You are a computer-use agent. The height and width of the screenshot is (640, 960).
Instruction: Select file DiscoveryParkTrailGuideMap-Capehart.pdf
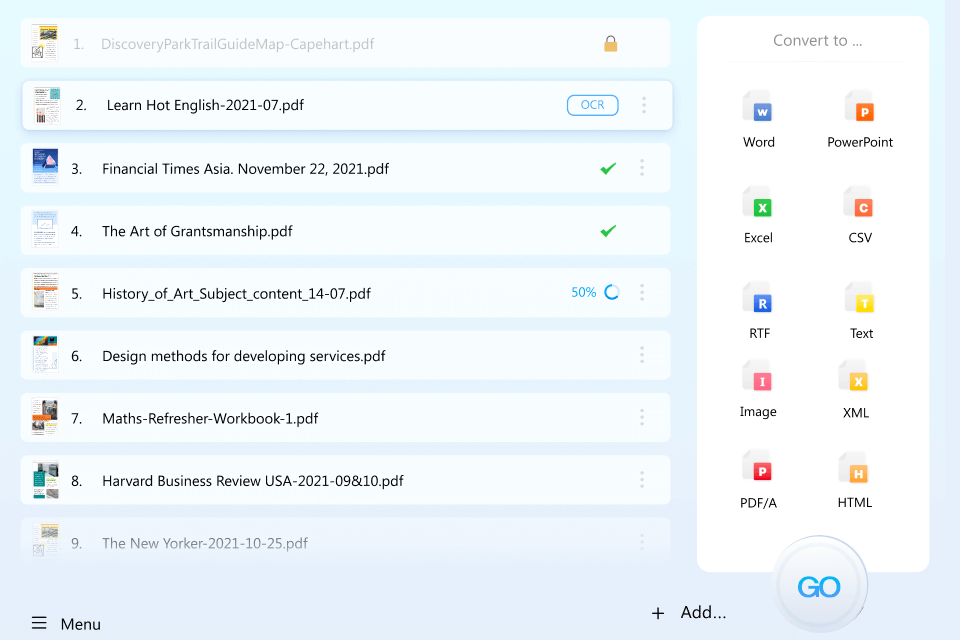(x=345, y=43)
